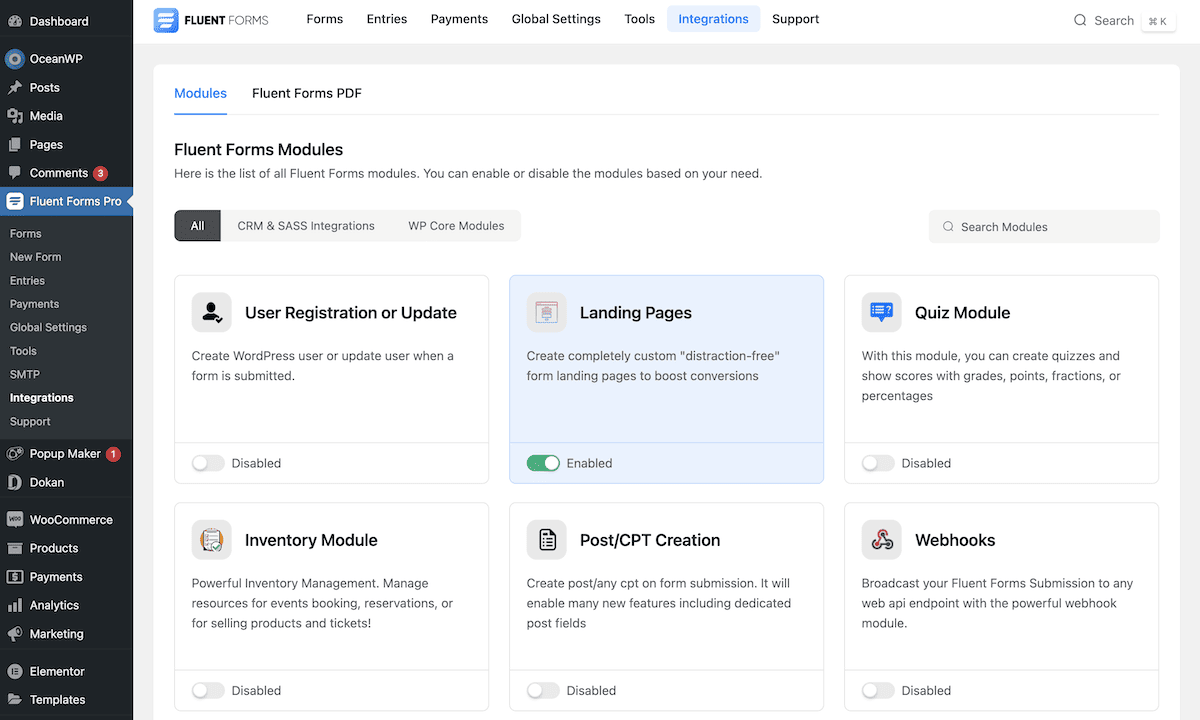
Task: Open Global Settings in sidebar submenu
Action: coord(48,327)
